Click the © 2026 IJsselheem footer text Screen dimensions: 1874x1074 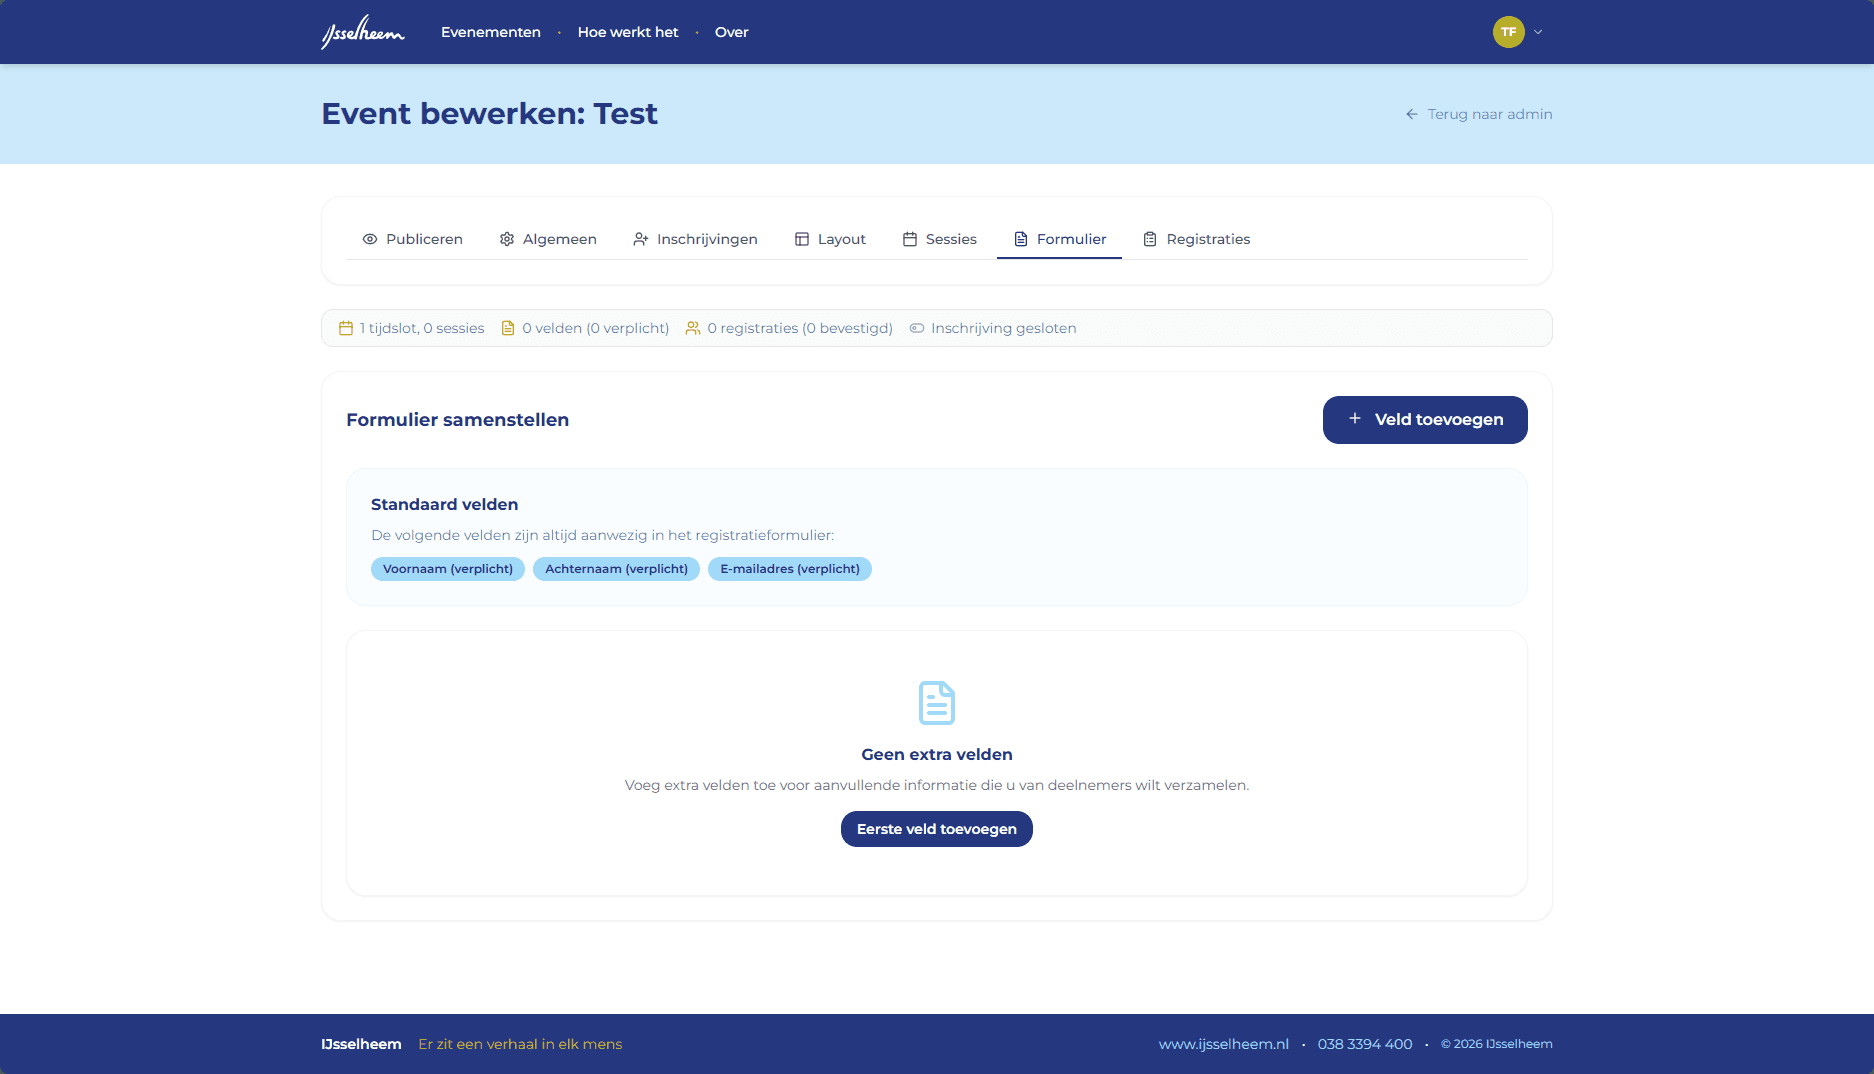(1497, 1044)
